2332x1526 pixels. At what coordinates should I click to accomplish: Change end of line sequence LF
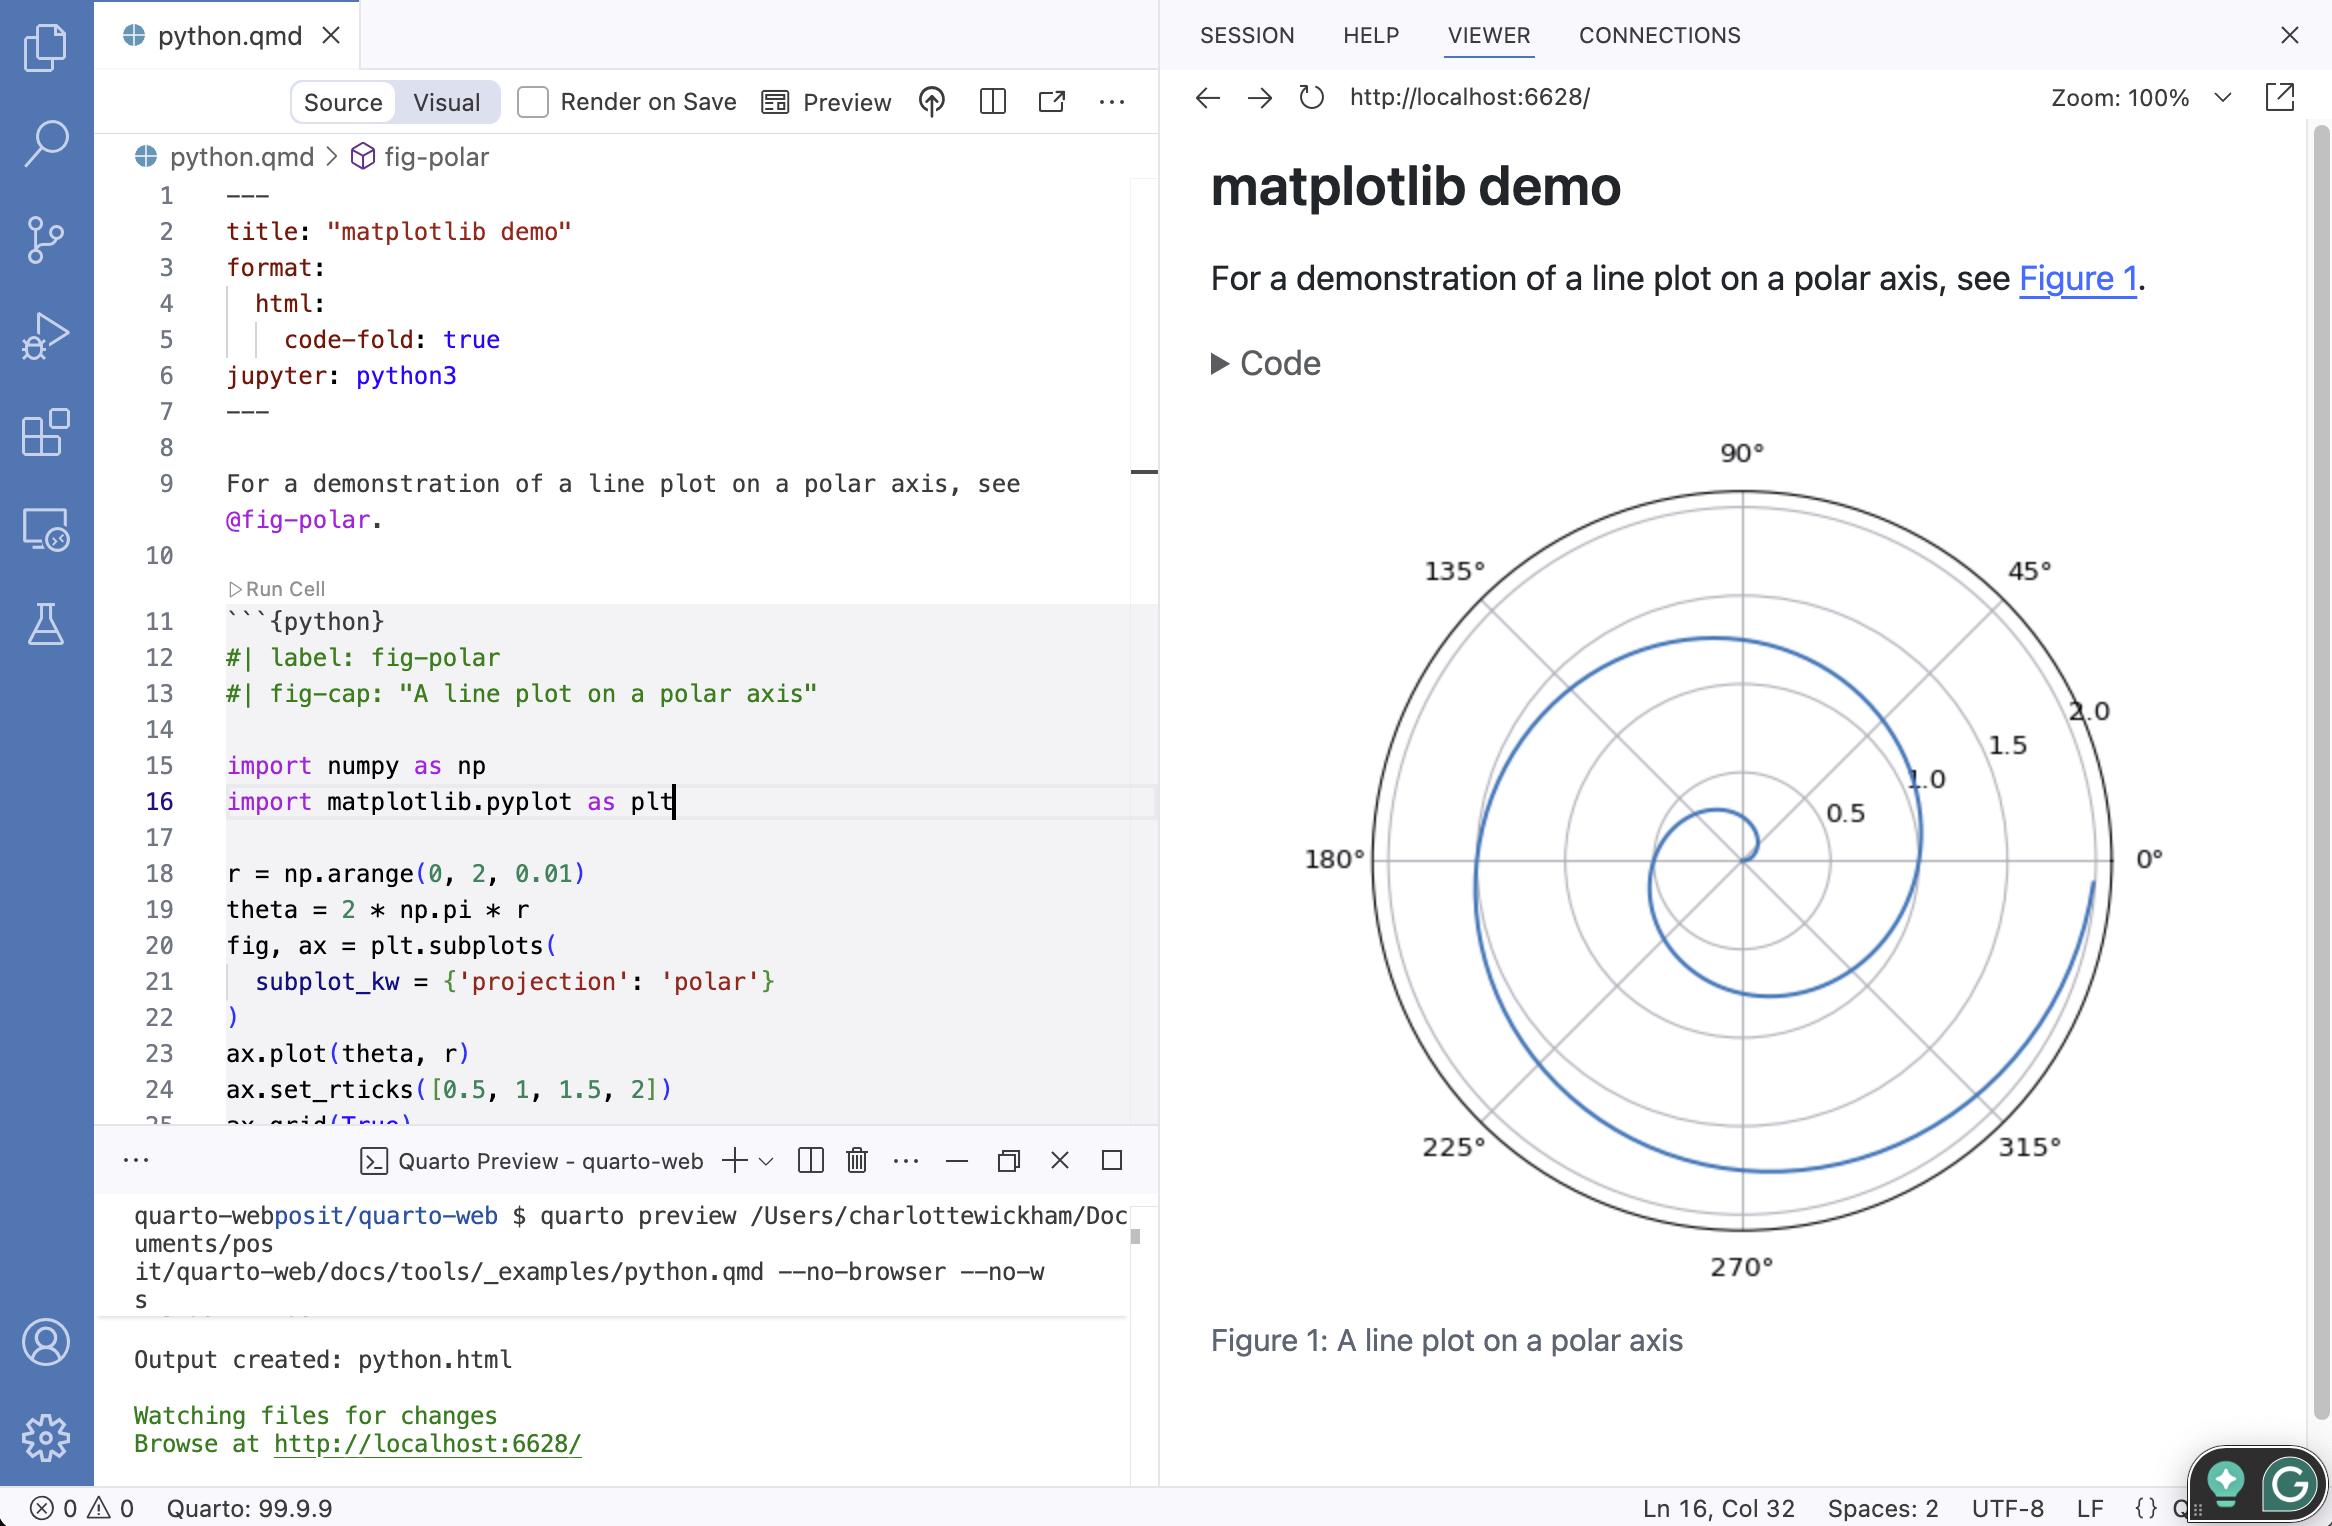(2090, 1508)
